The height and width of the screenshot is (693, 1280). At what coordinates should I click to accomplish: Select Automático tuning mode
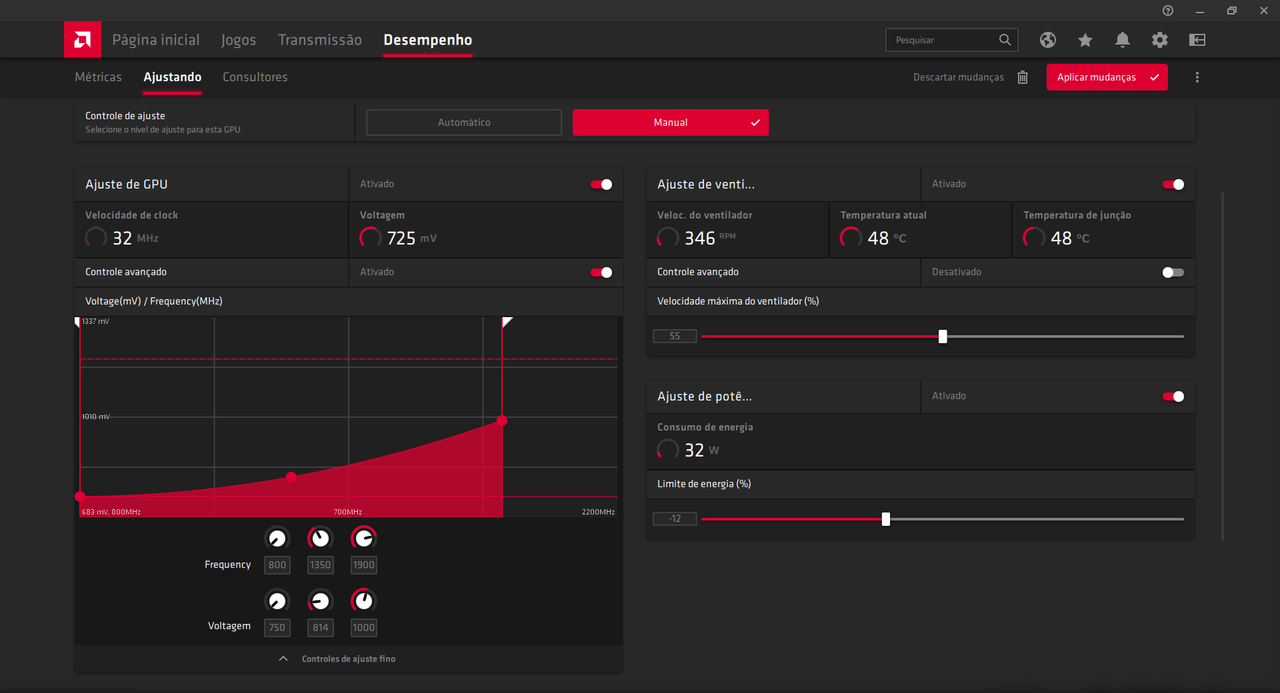click(464, 122)
